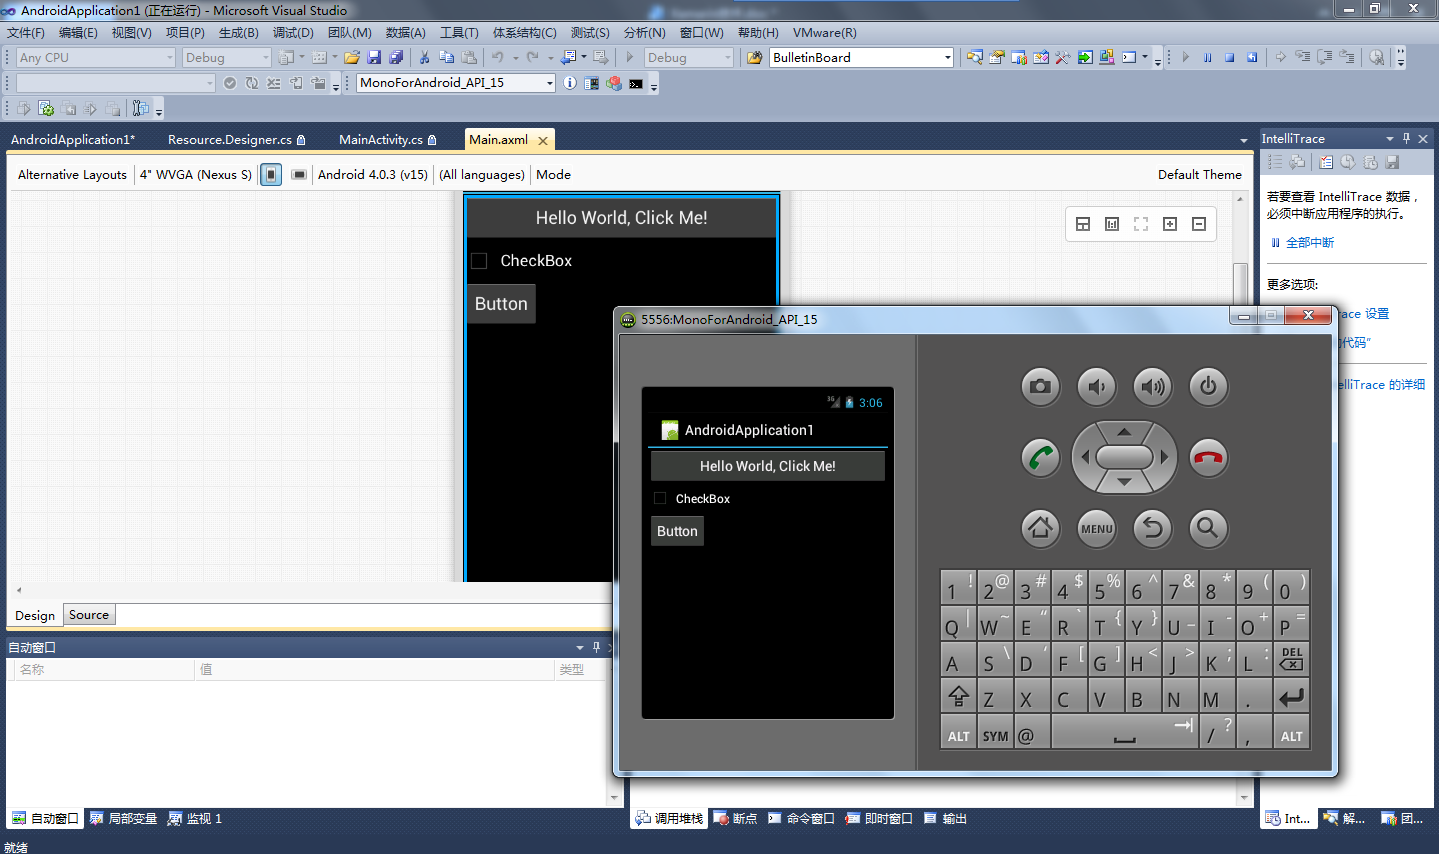Screen dimensions: 1439x854
Task: Click the IntelliTrace settings checklist icon
Action: point(1326,162)
